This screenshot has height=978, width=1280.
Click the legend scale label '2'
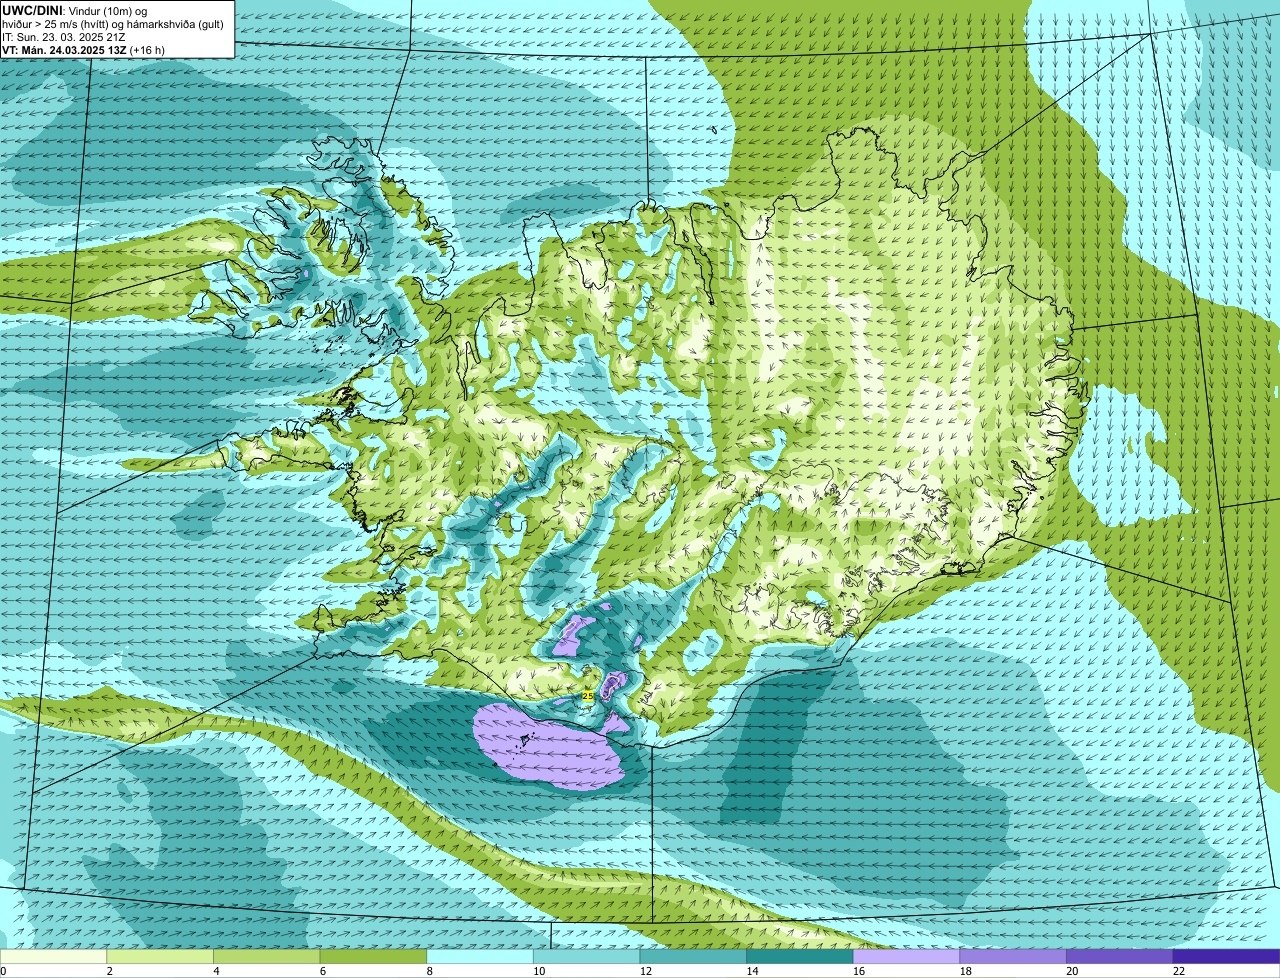pos(109,971)
